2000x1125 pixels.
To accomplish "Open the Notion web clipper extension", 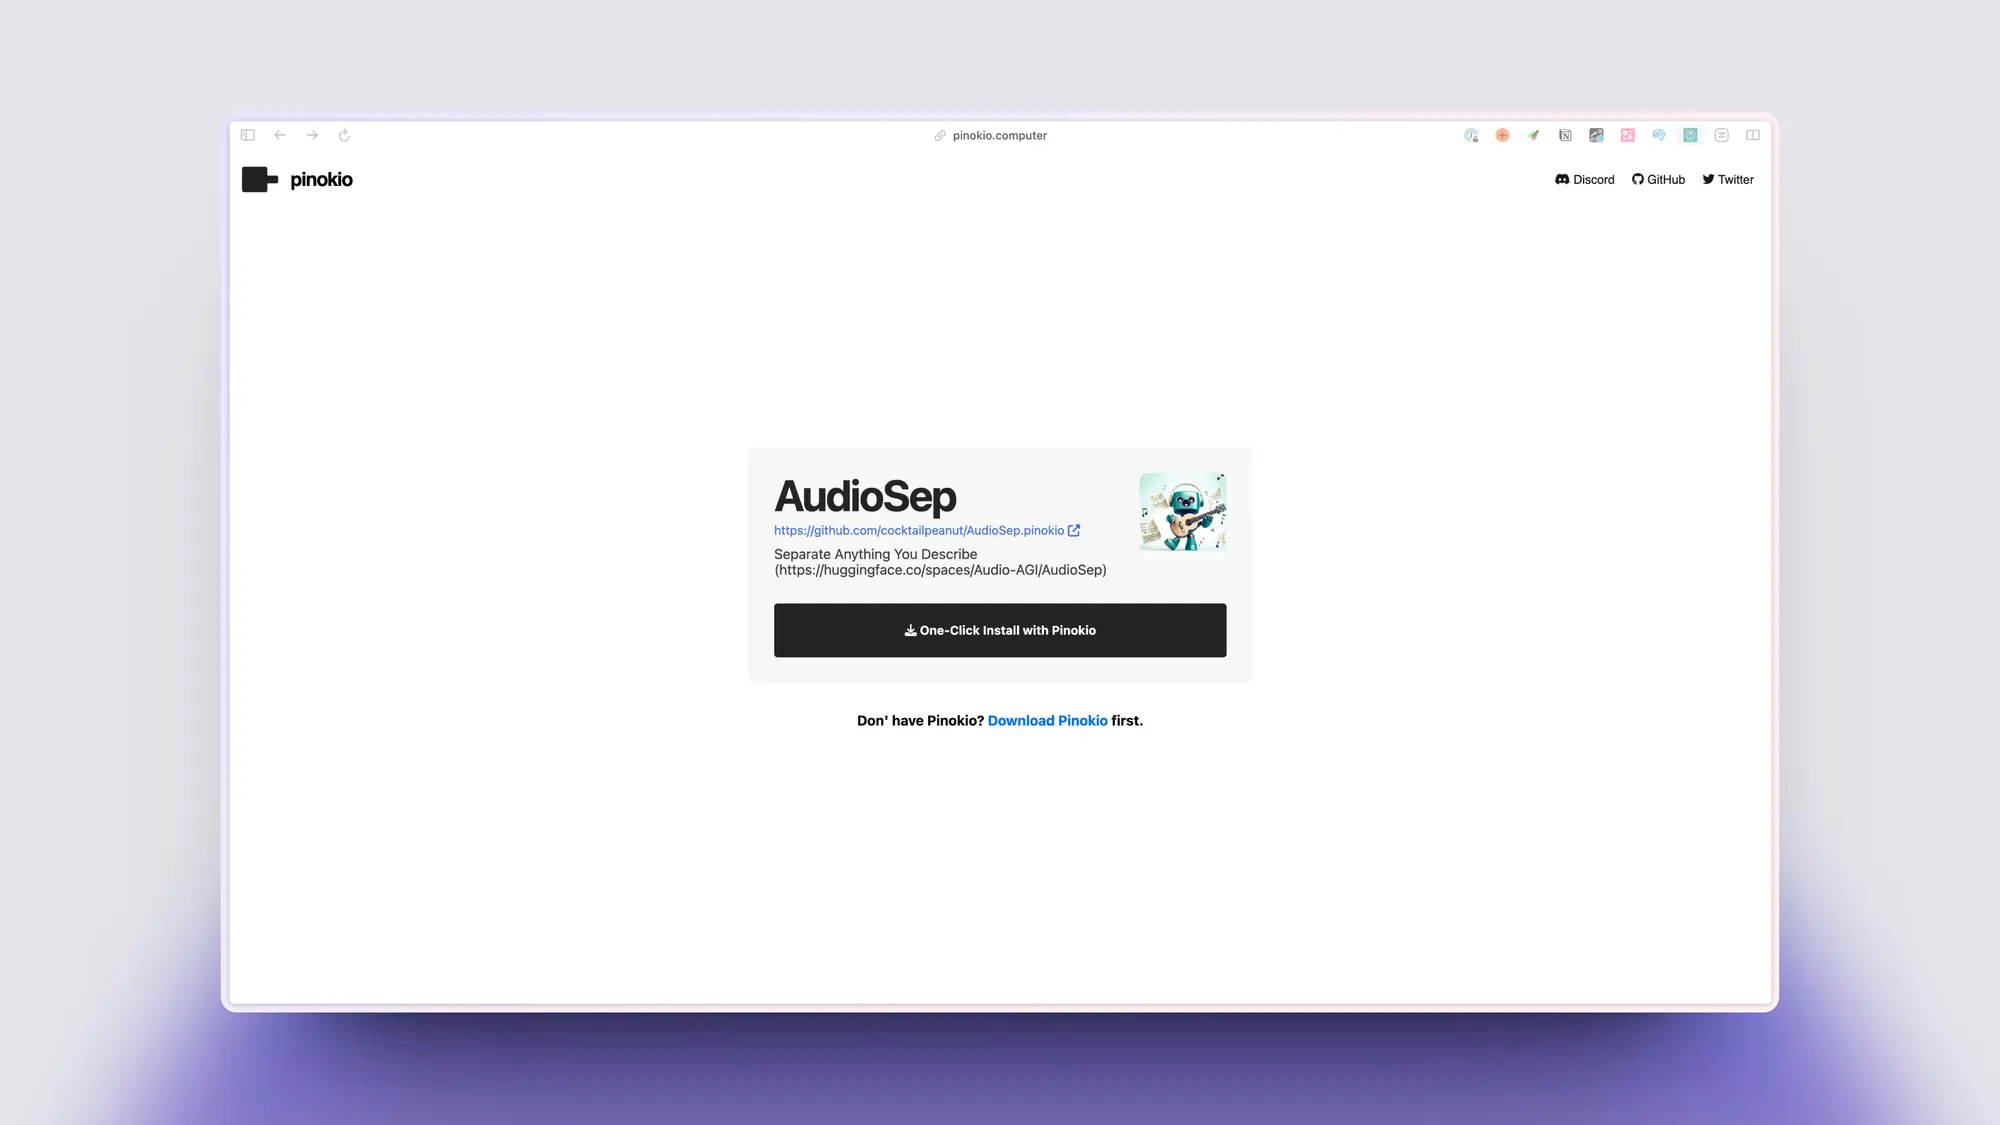I will 1565,135.
